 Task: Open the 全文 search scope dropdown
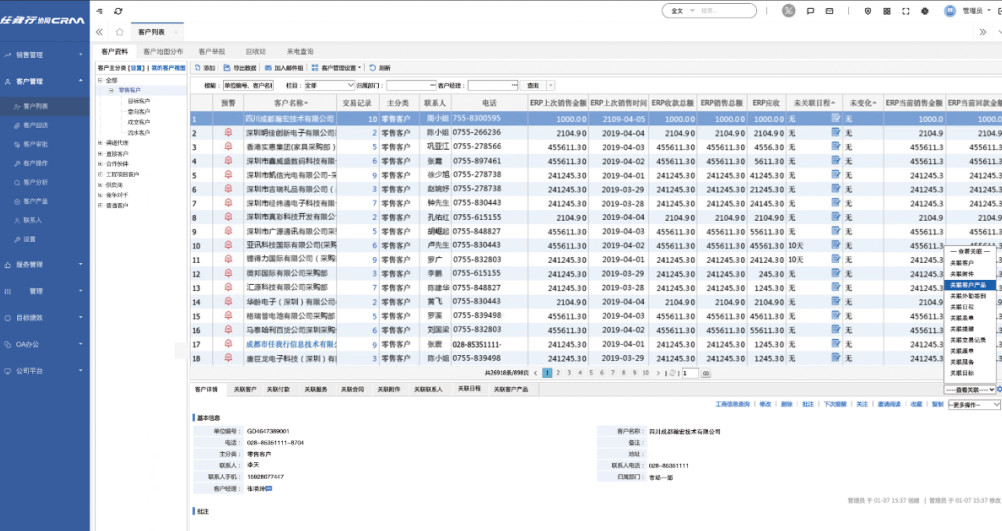[x=682, y=11]
